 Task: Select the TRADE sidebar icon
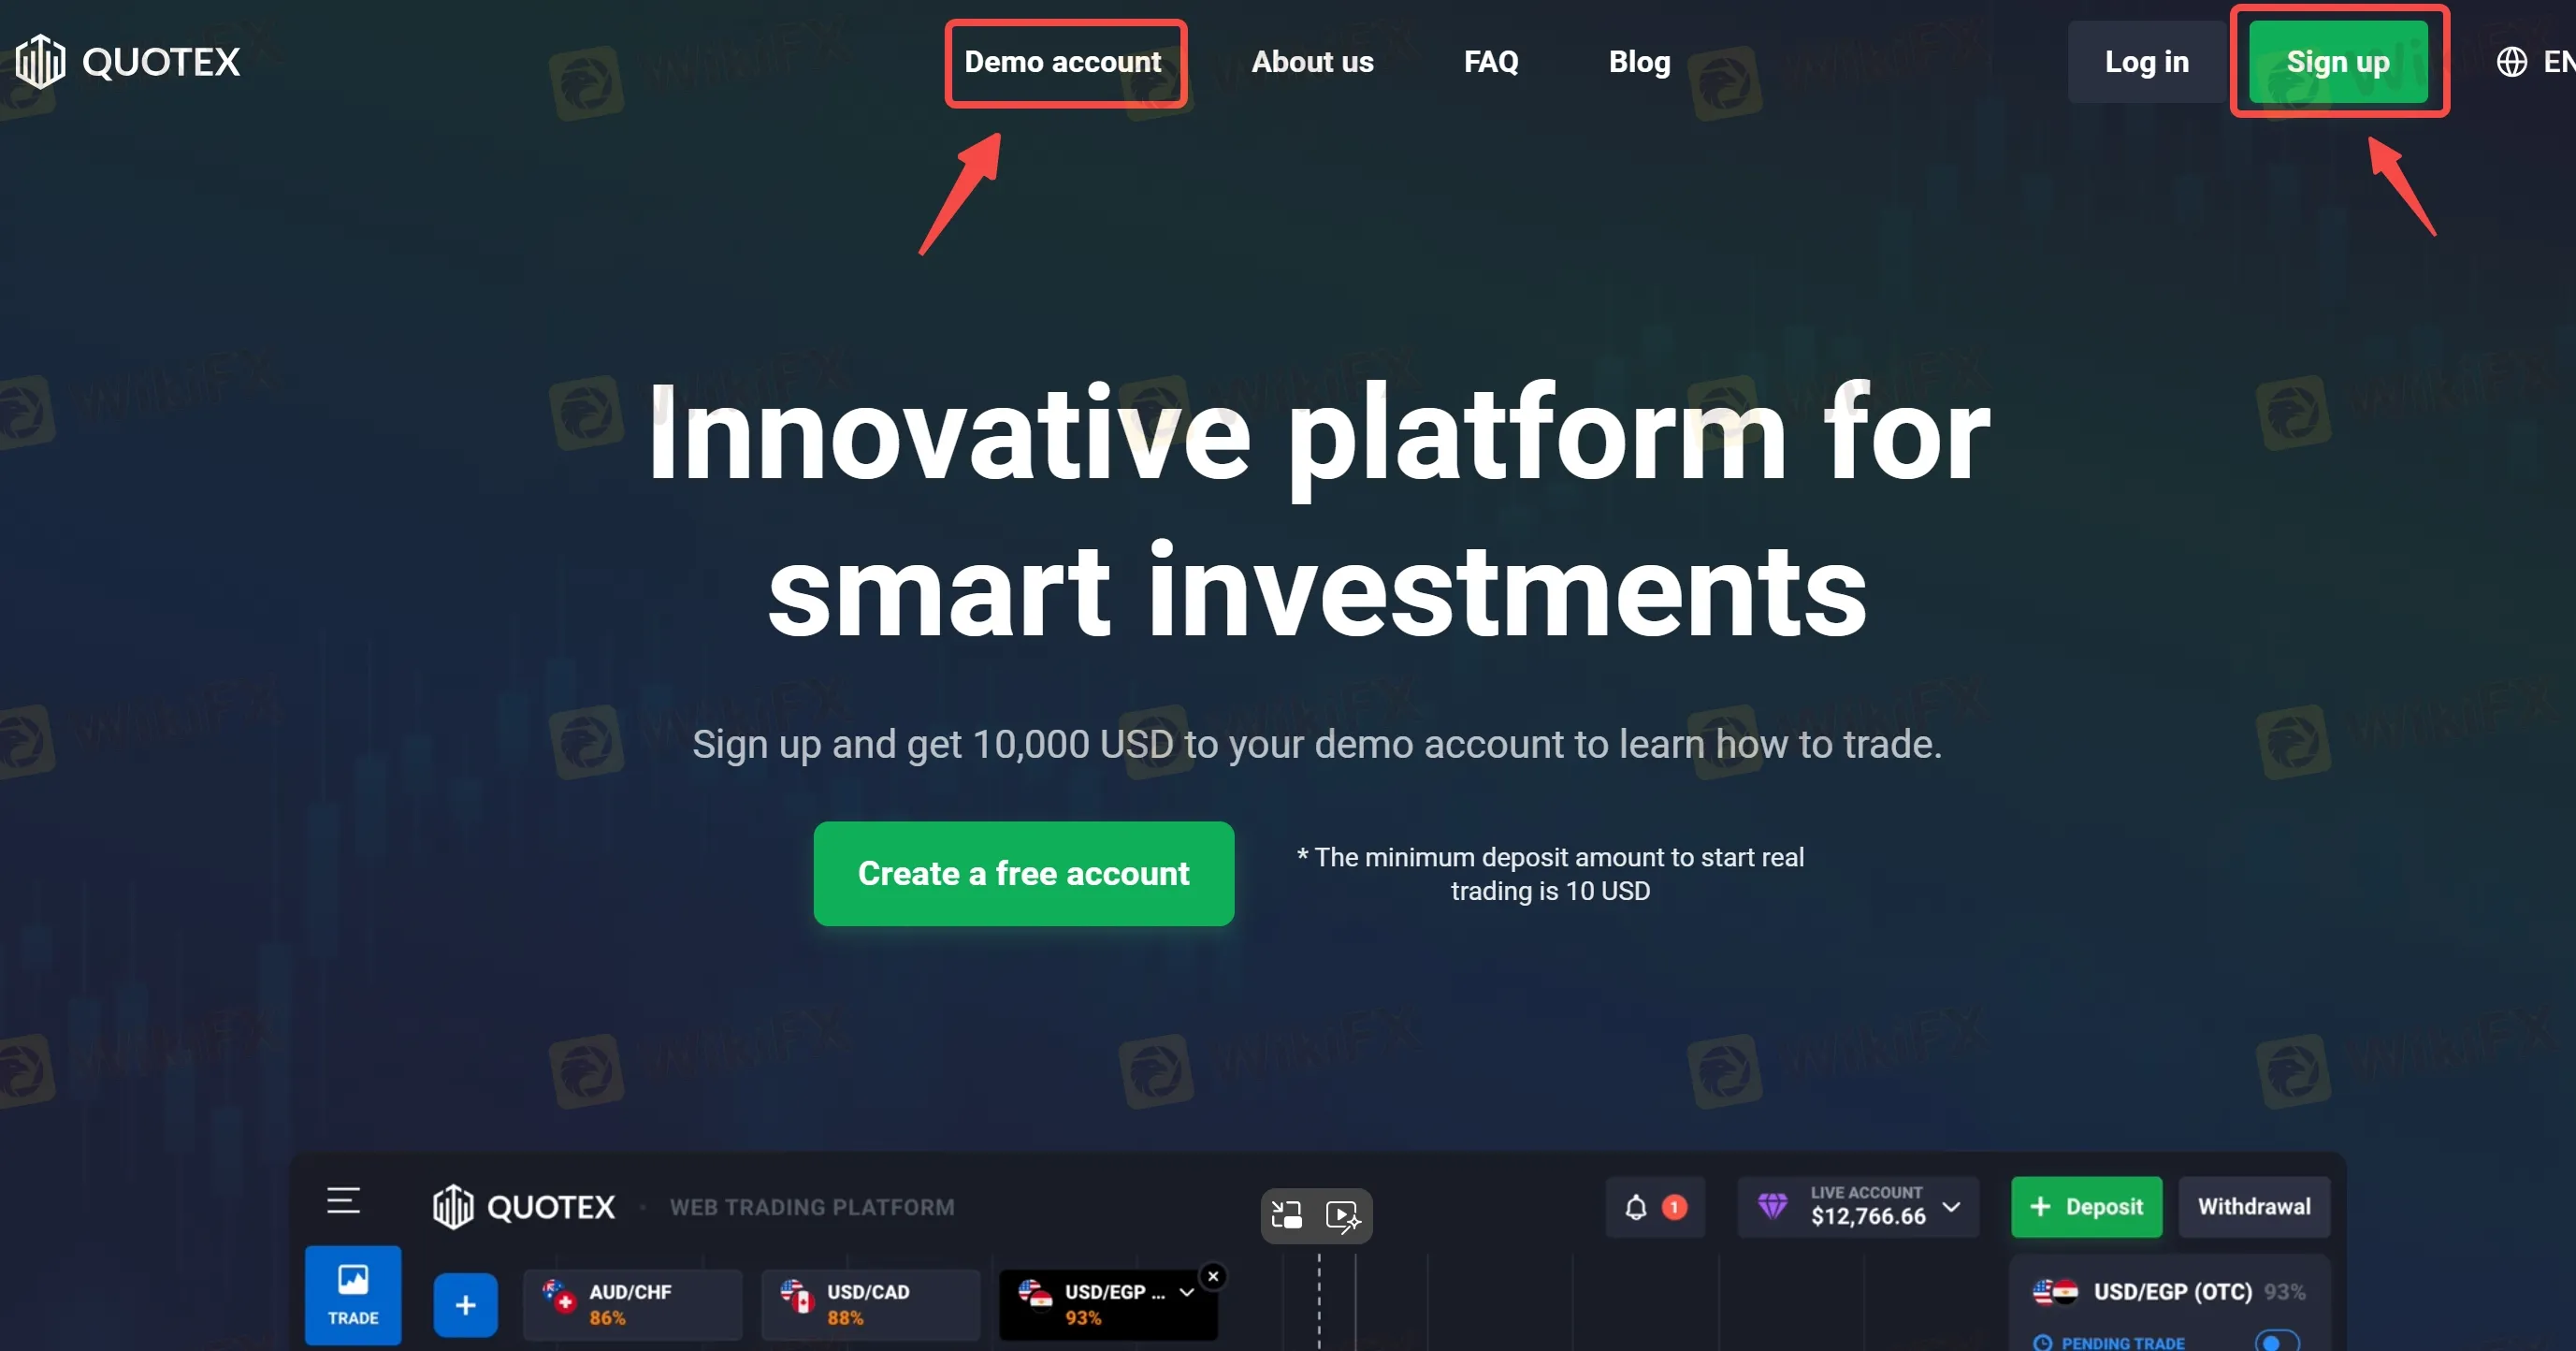click(x=353, y=1295)
